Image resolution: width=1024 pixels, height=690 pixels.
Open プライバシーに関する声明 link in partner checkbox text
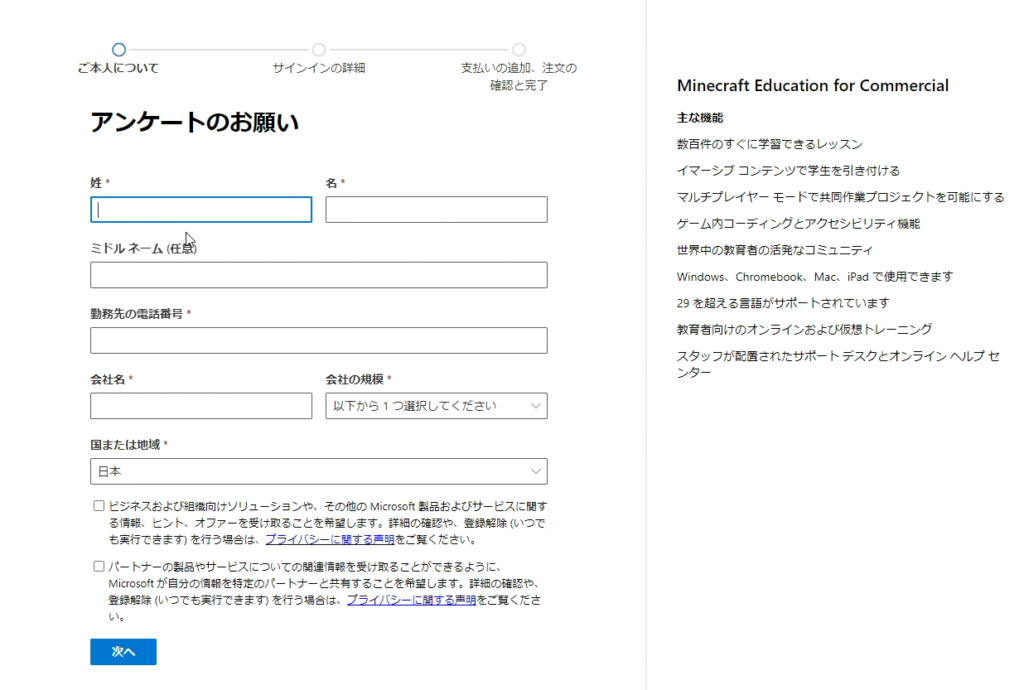(x=411, y=600)
